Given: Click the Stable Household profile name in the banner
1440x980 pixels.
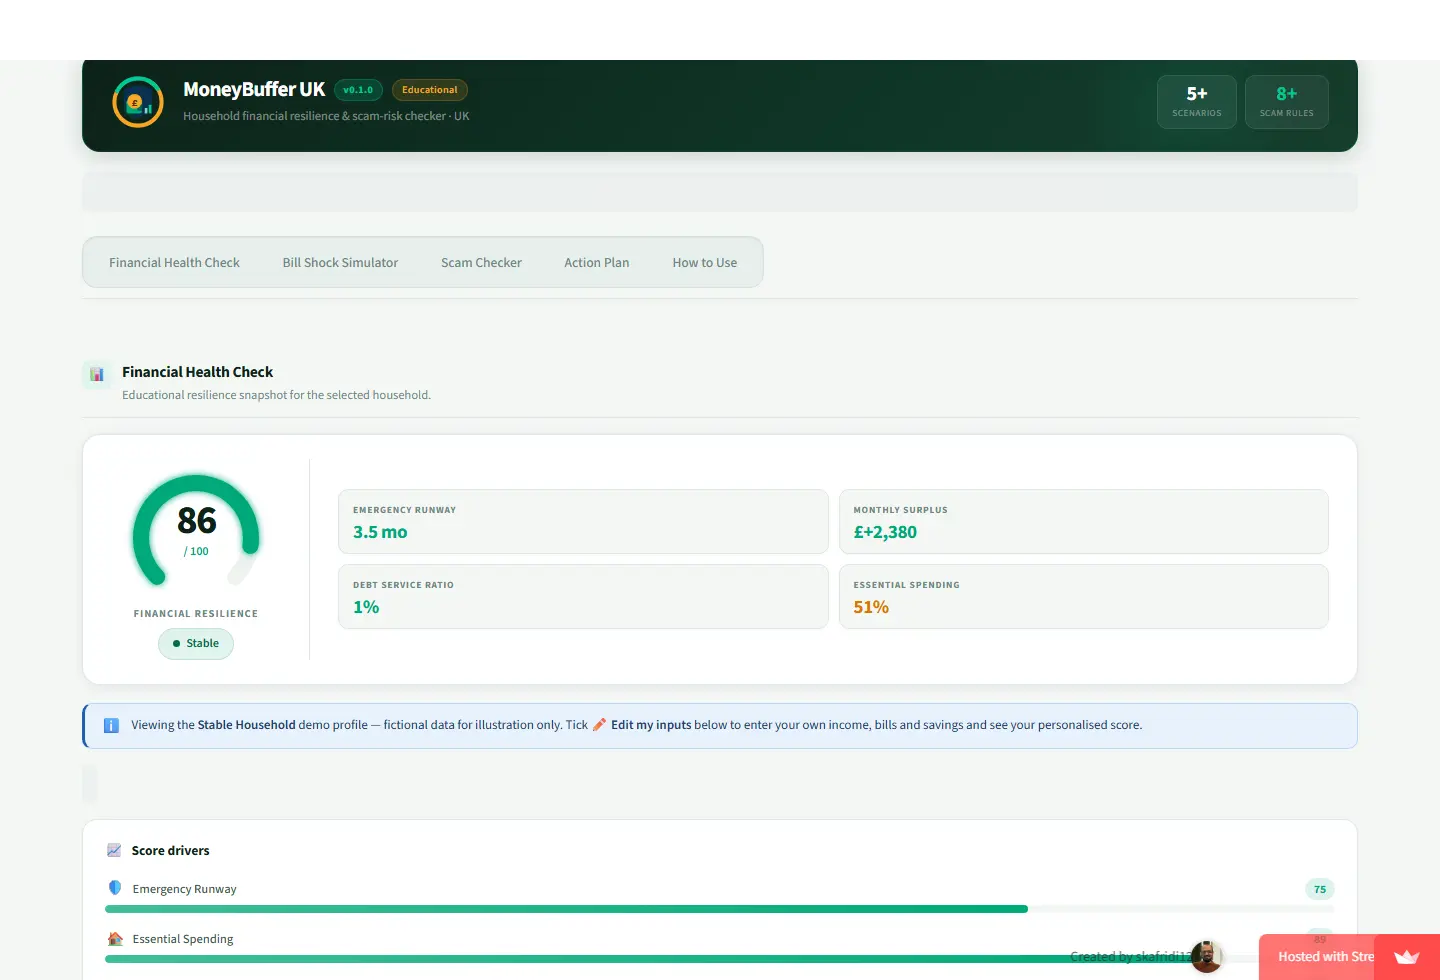Looking at the screenshot, I should click(x=246, y=725).
